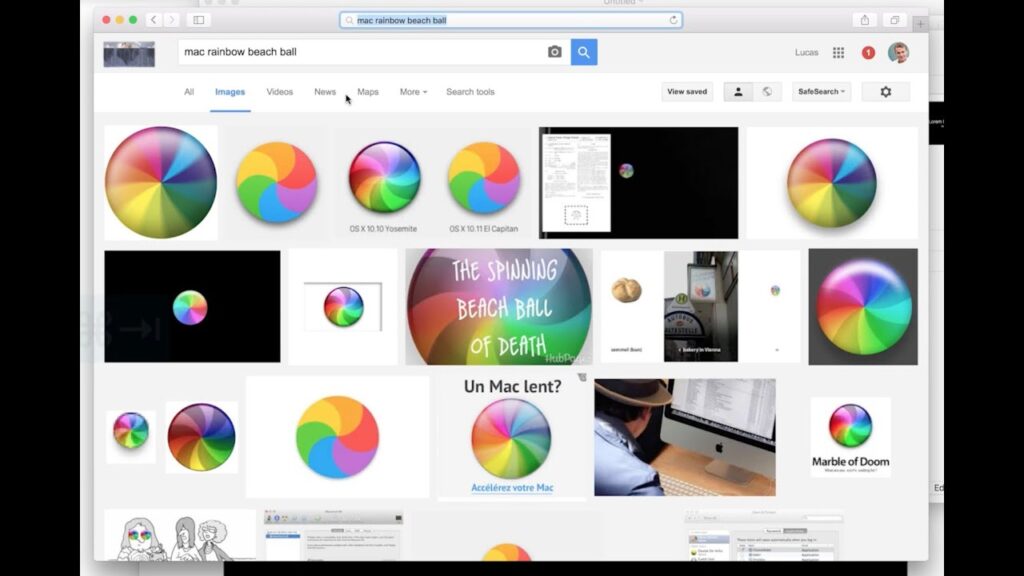Open Search tools options
Screen dimensions: 1024x576
(x=470, y=91)
